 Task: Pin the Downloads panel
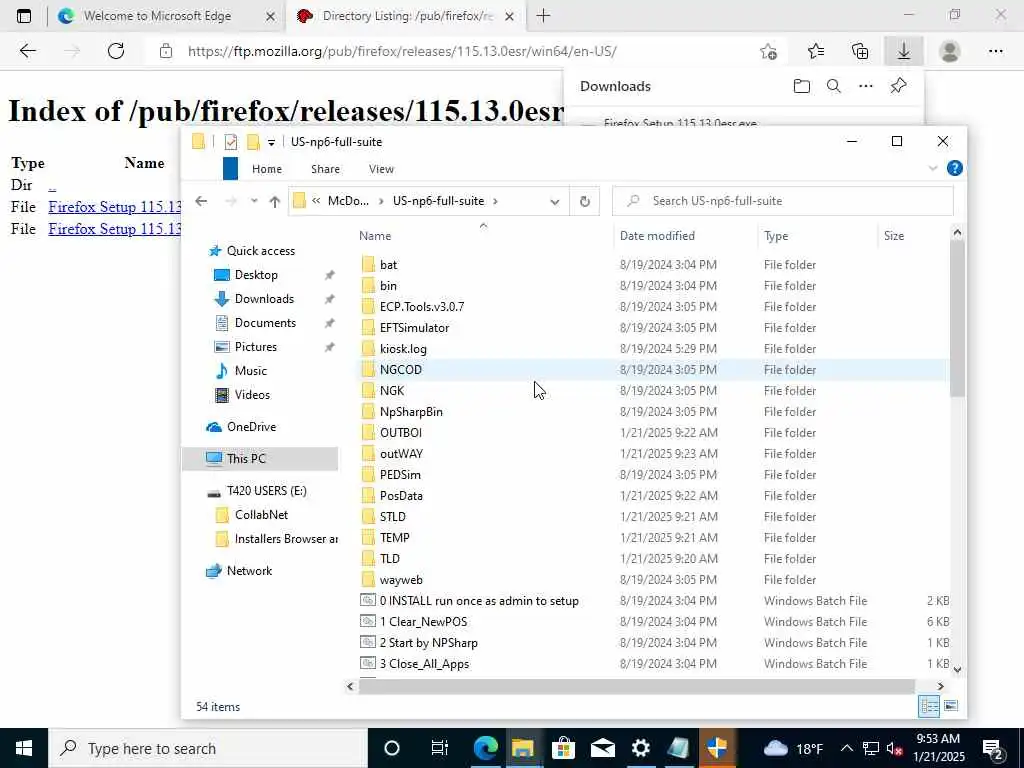(898, 86)
